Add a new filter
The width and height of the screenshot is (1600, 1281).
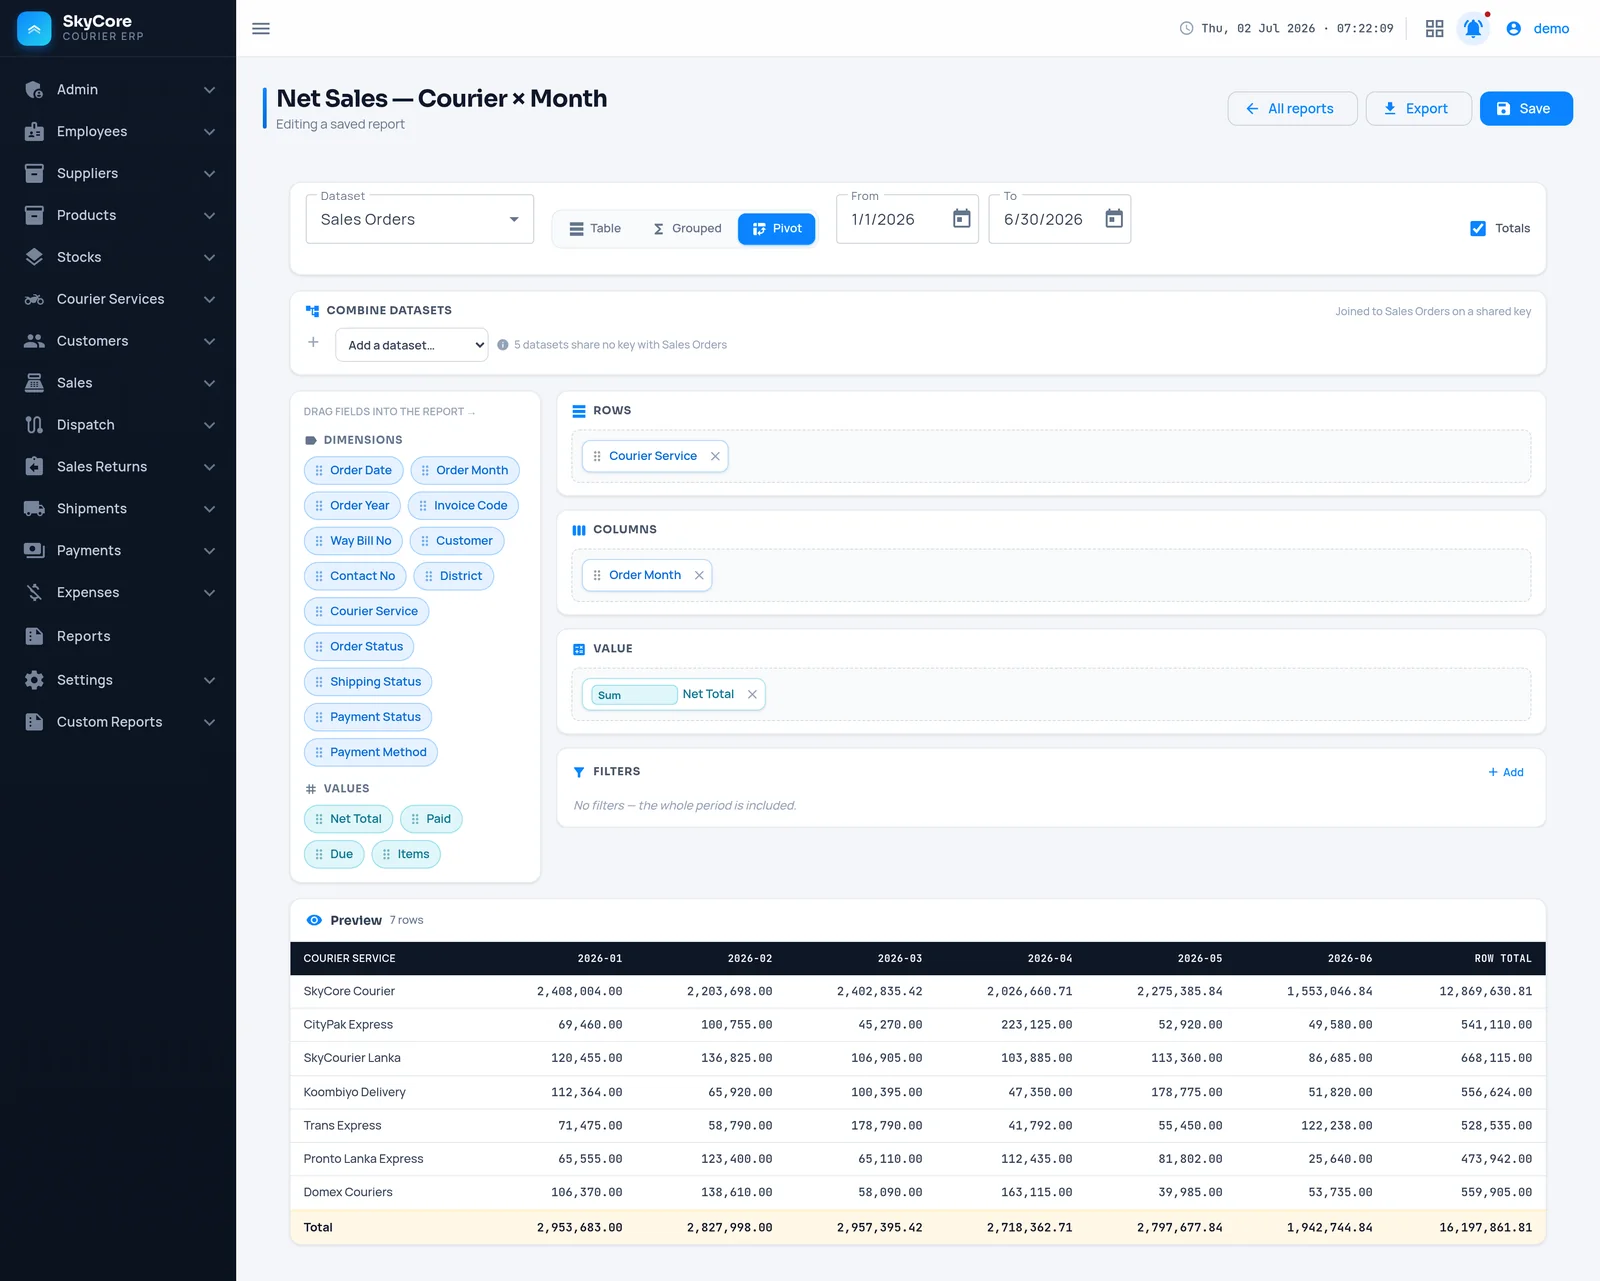click(1506, 772)
